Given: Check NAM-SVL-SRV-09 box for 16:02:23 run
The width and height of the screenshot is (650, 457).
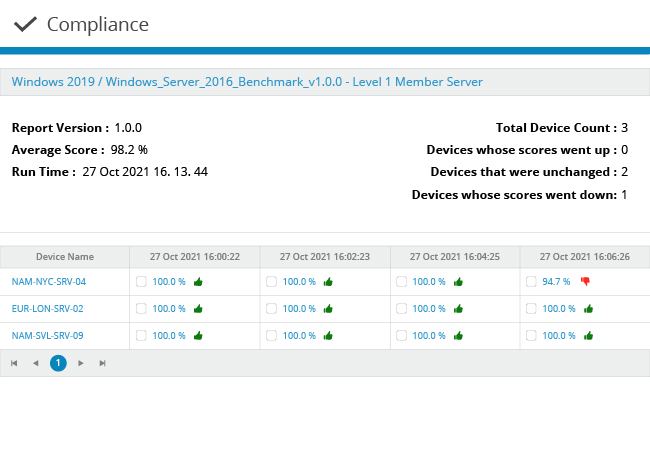Looking at the screenshot, I should click(271, 335).
